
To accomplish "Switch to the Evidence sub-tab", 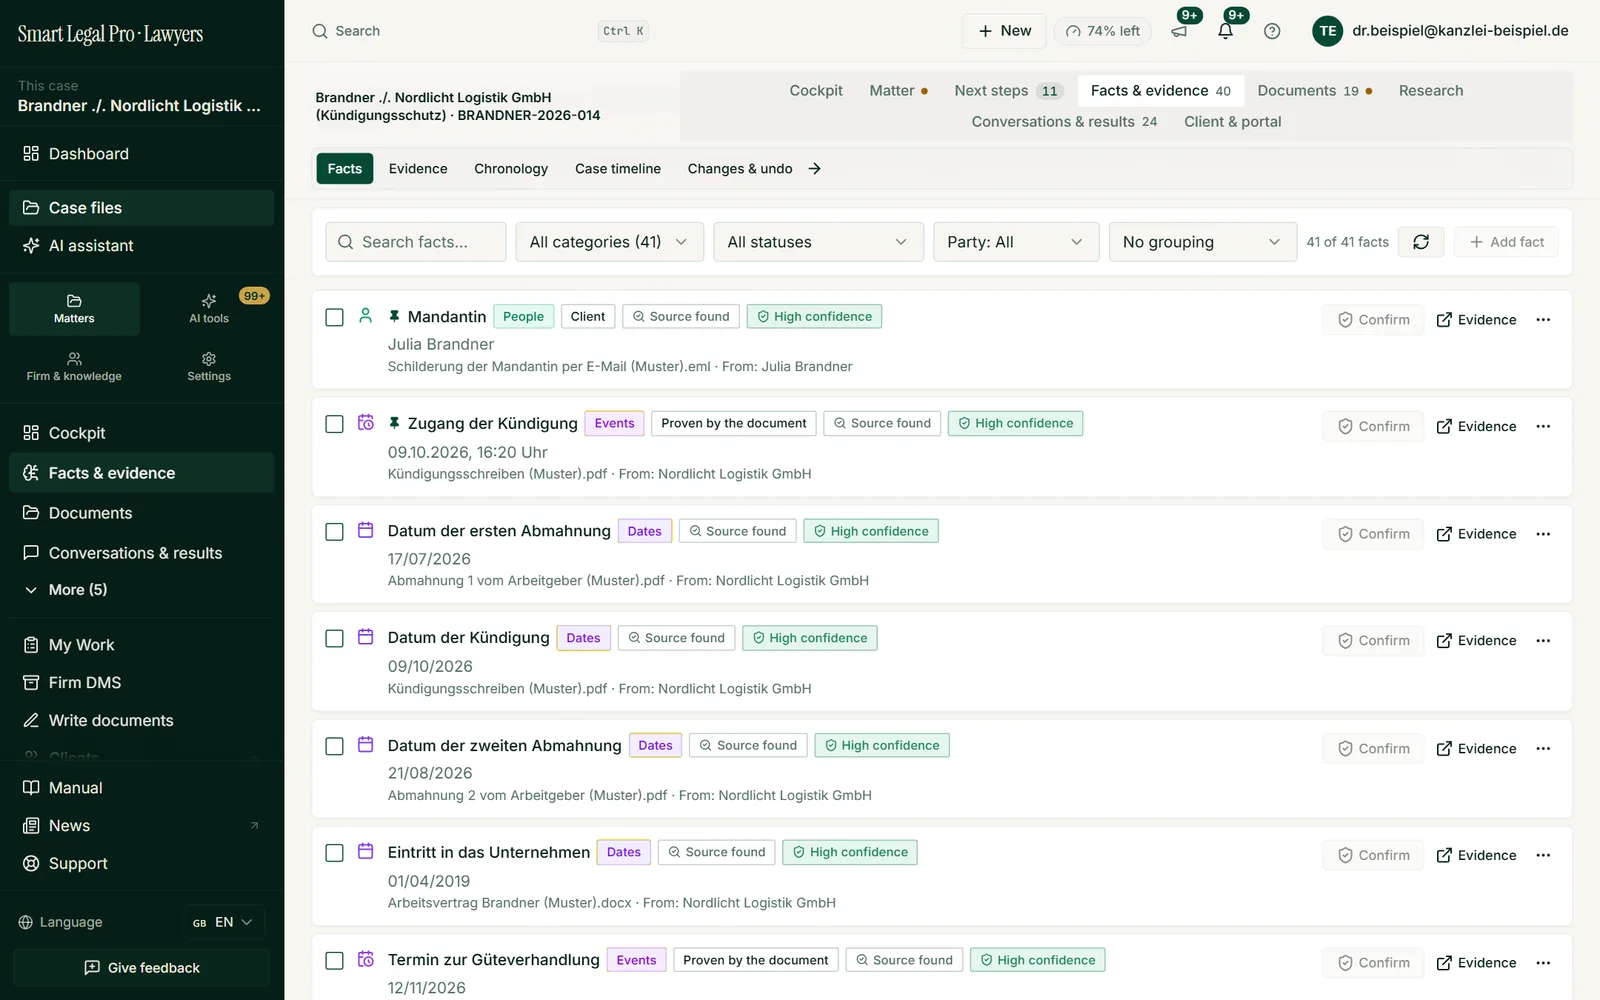I will click(x=418, y=169).
